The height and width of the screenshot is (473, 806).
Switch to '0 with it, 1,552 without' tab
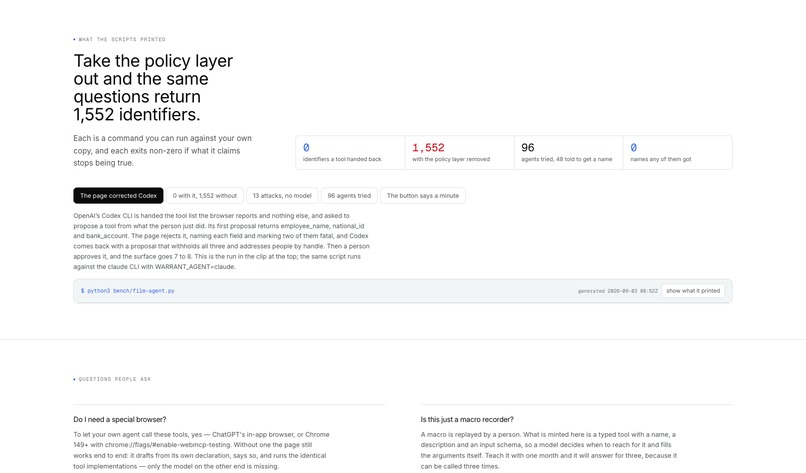[x=205, y=195]
